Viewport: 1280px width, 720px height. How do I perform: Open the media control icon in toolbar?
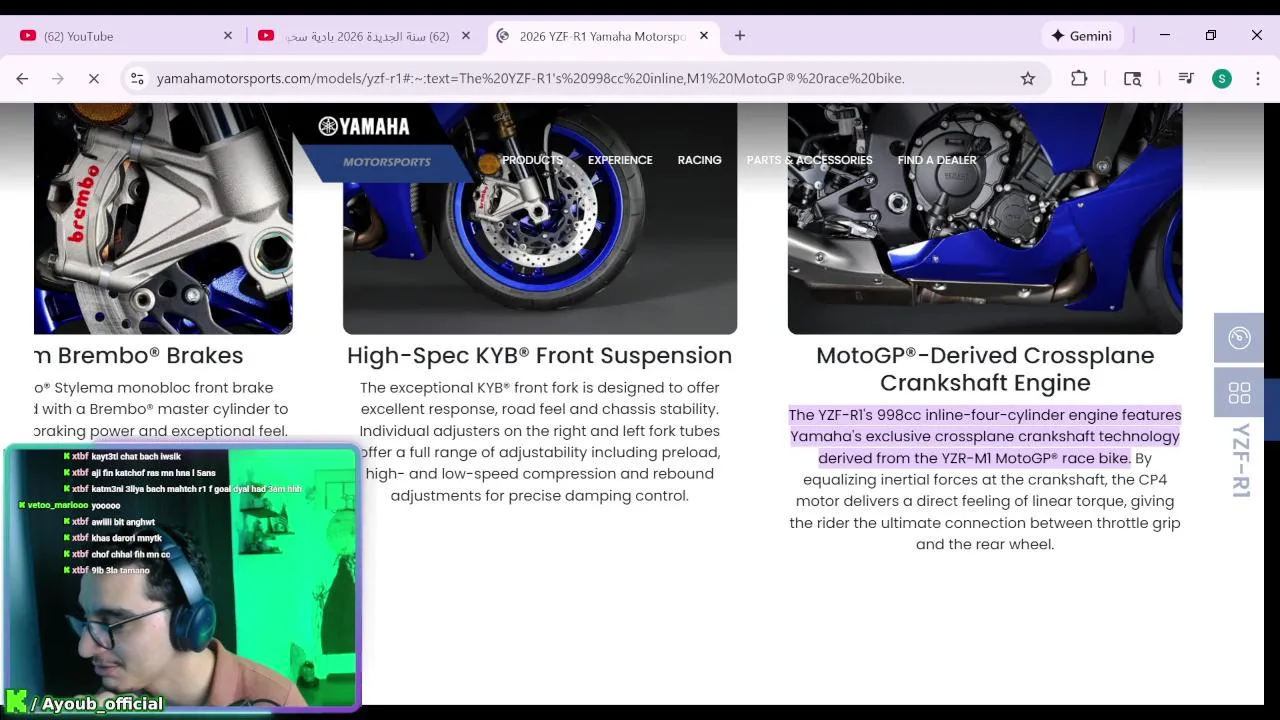(x=1186, y=78)
